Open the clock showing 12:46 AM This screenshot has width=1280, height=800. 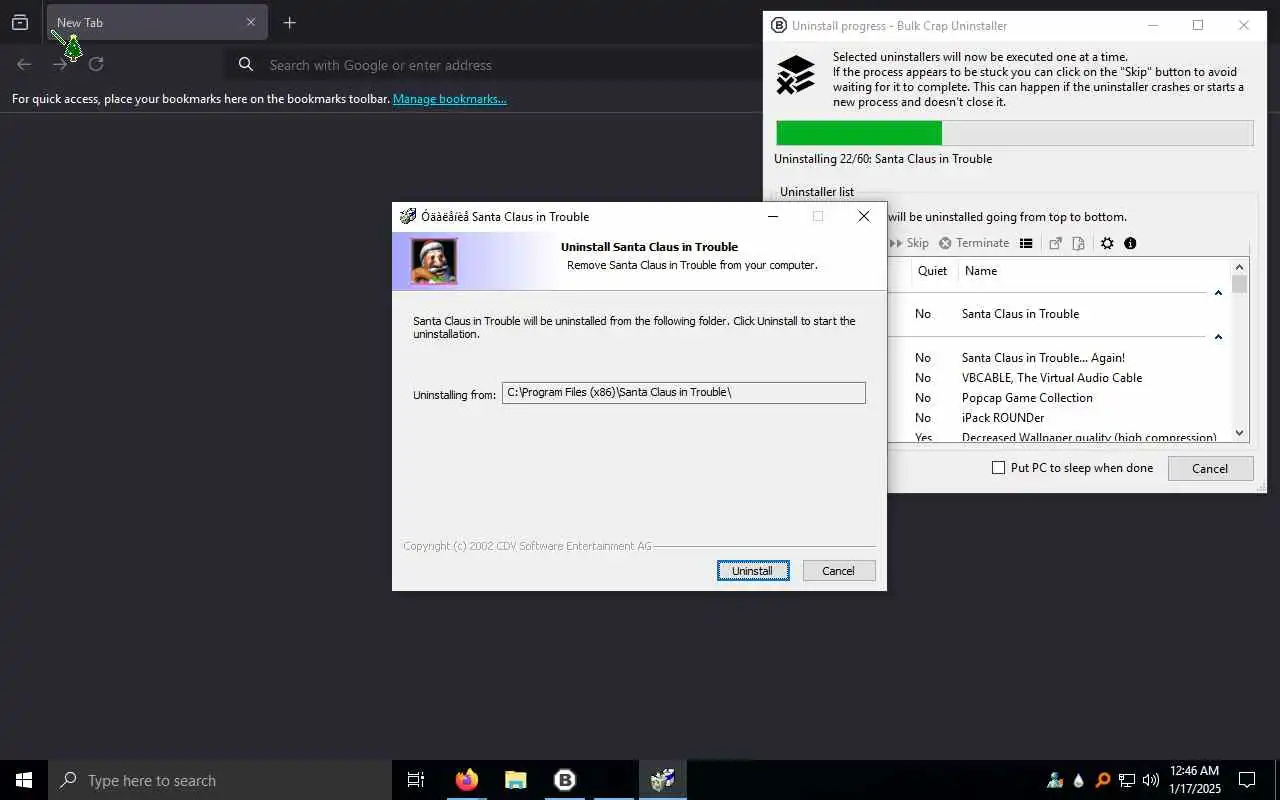coord(1194,780)
